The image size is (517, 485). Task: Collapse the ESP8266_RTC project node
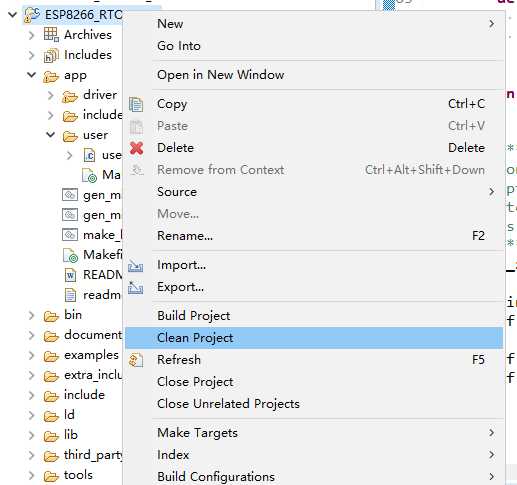(12, 14)
